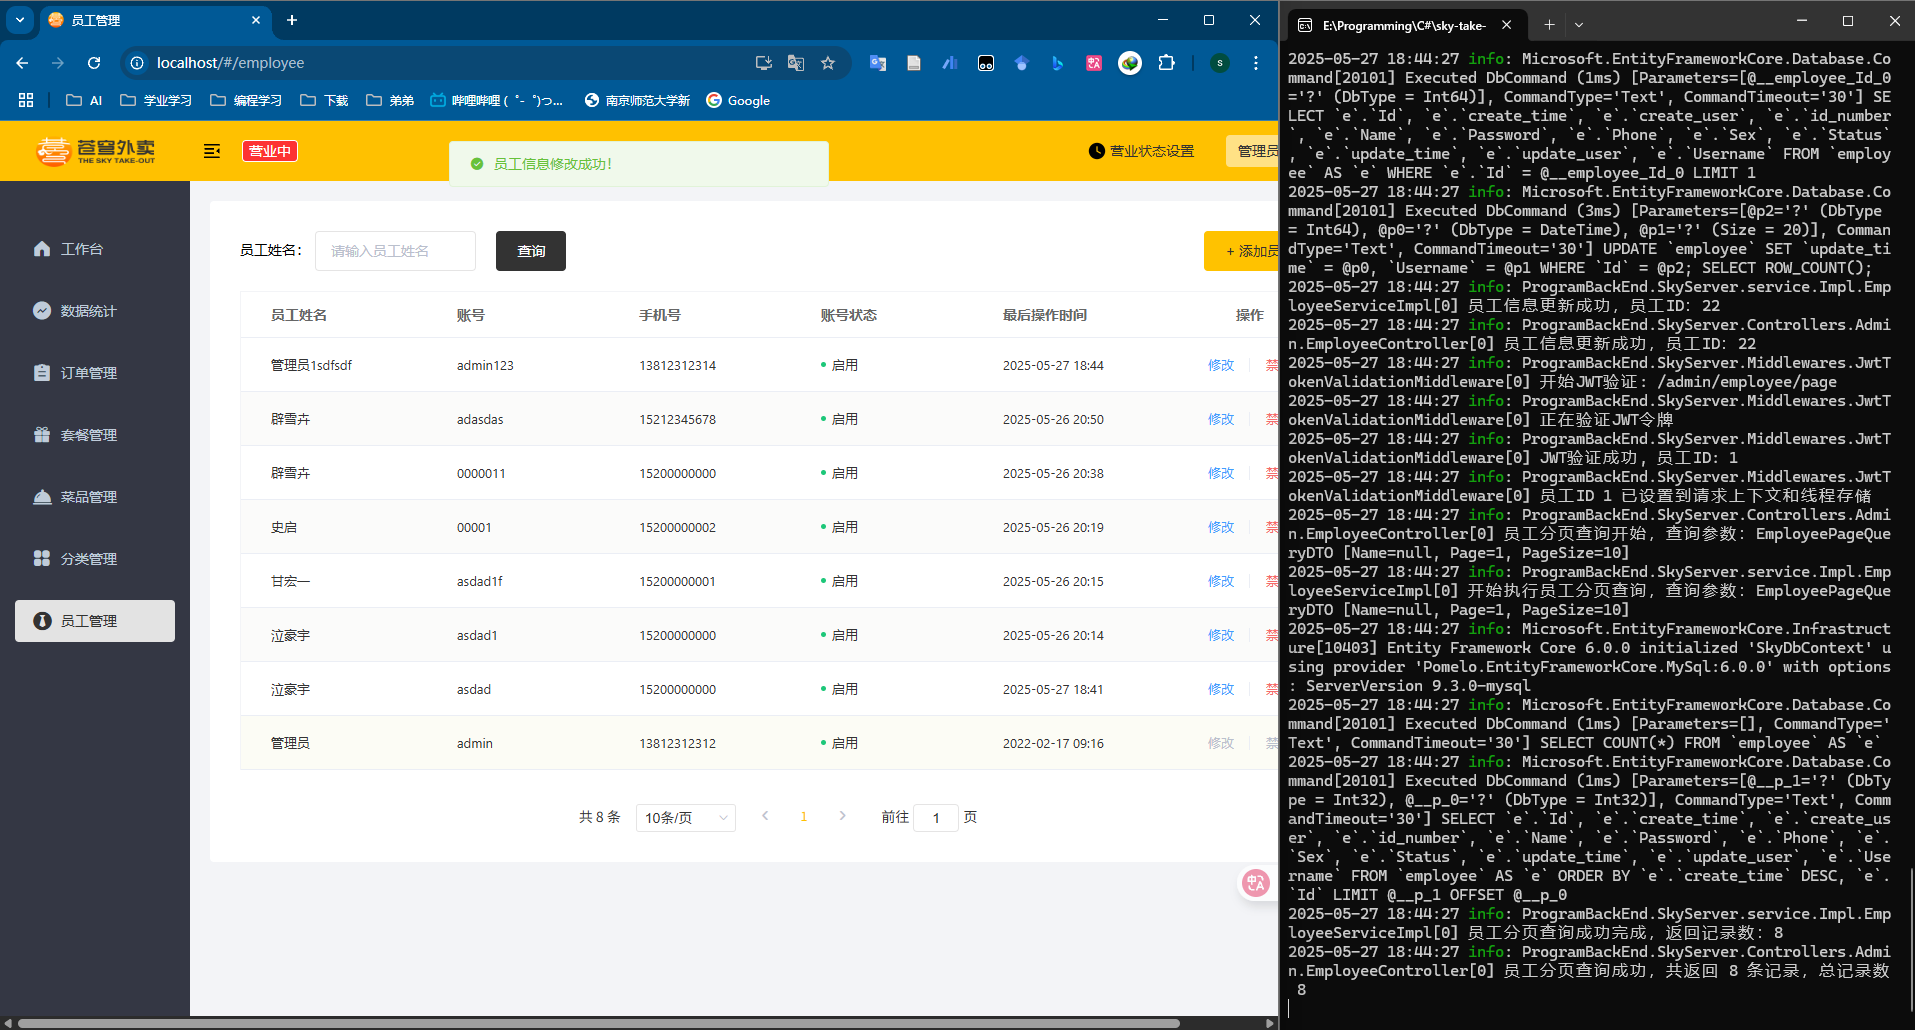Screen dimensions: 1915x1030
Task: Expand the 10条/页 page size dropdown
Action: [685, 818]
